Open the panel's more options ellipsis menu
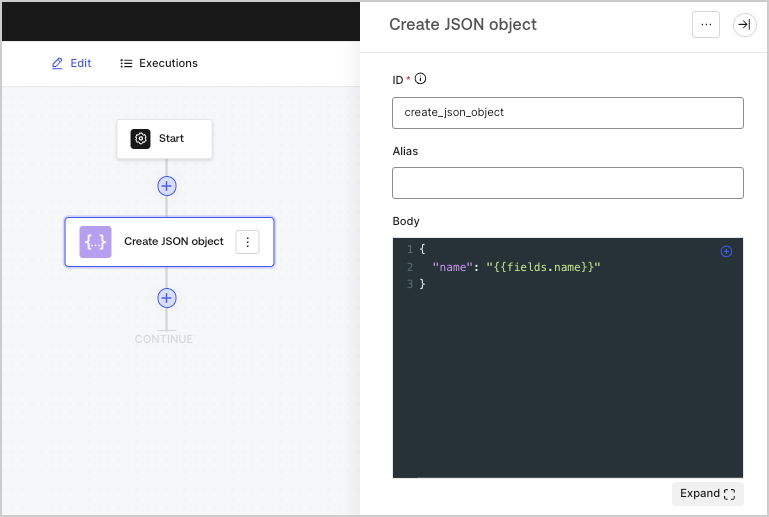Viewport: 769px width, 517px height. click(x=706, y=25)
